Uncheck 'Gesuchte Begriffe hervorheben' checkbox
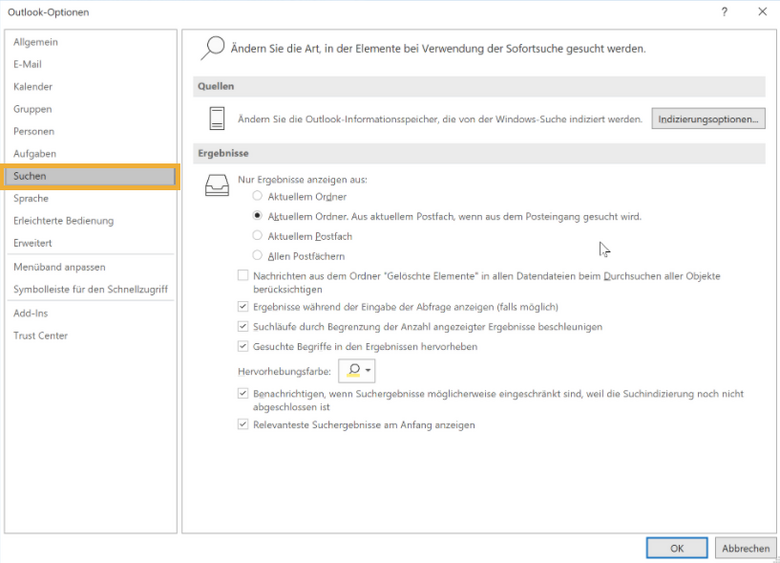 [x=243, y=347]
